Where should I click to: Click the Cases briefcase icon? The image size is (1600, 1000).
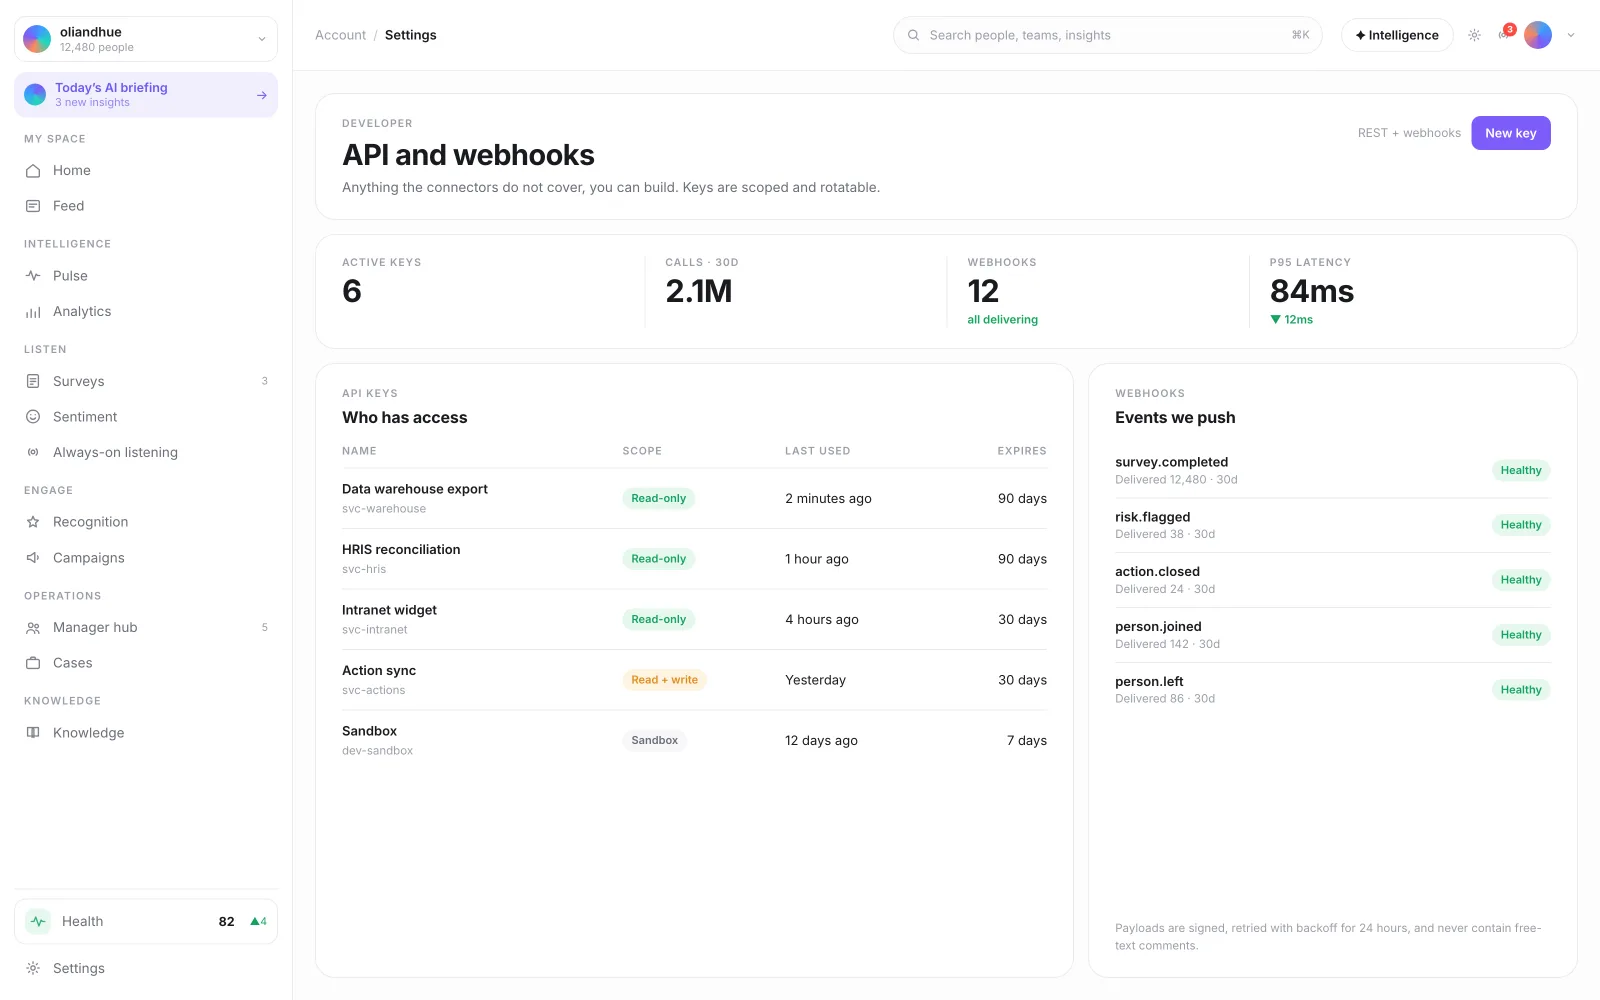click(x=33, y=663)
